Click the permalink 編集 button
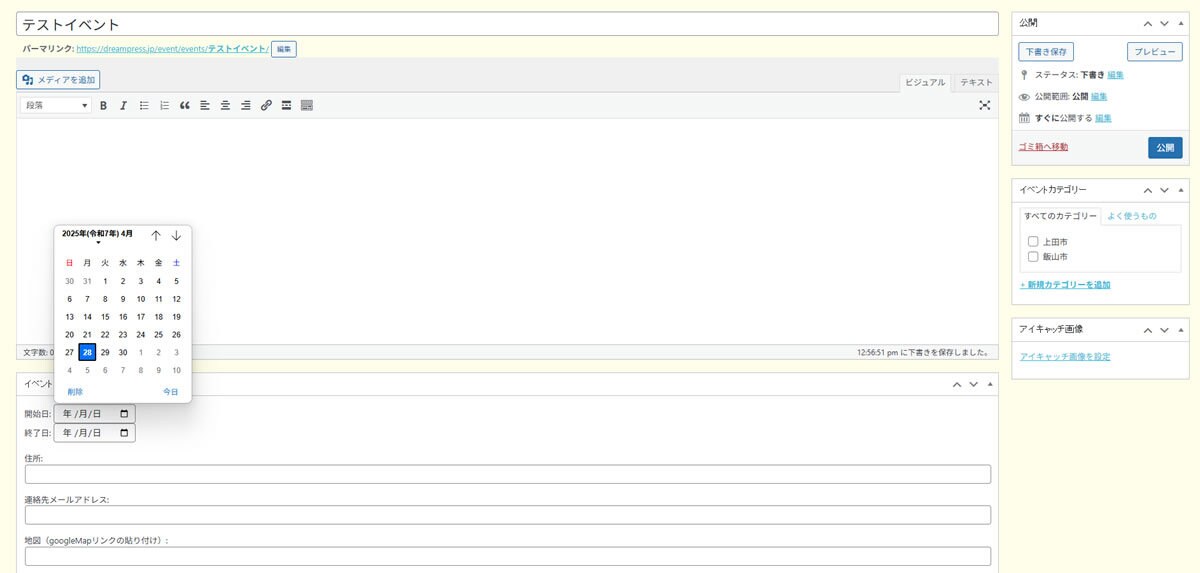Image resolution: width=1200 pixels, height=573 pixels. [x=284, y=49]
